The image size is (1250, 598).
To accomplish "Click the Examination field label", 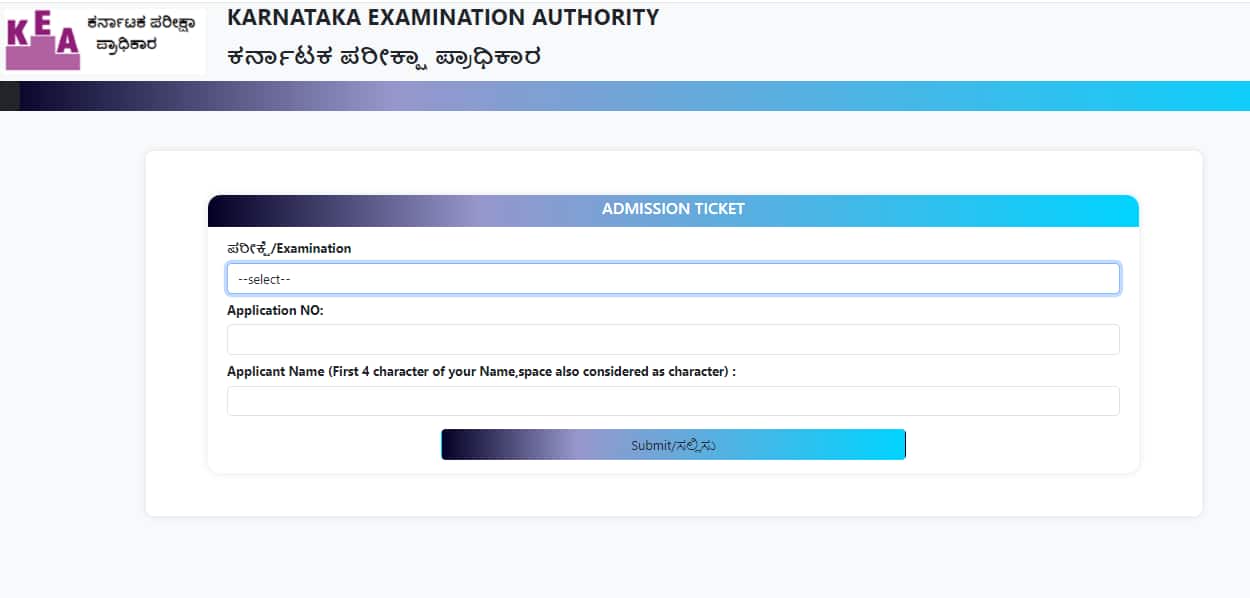I will click(x=289, y=248).
